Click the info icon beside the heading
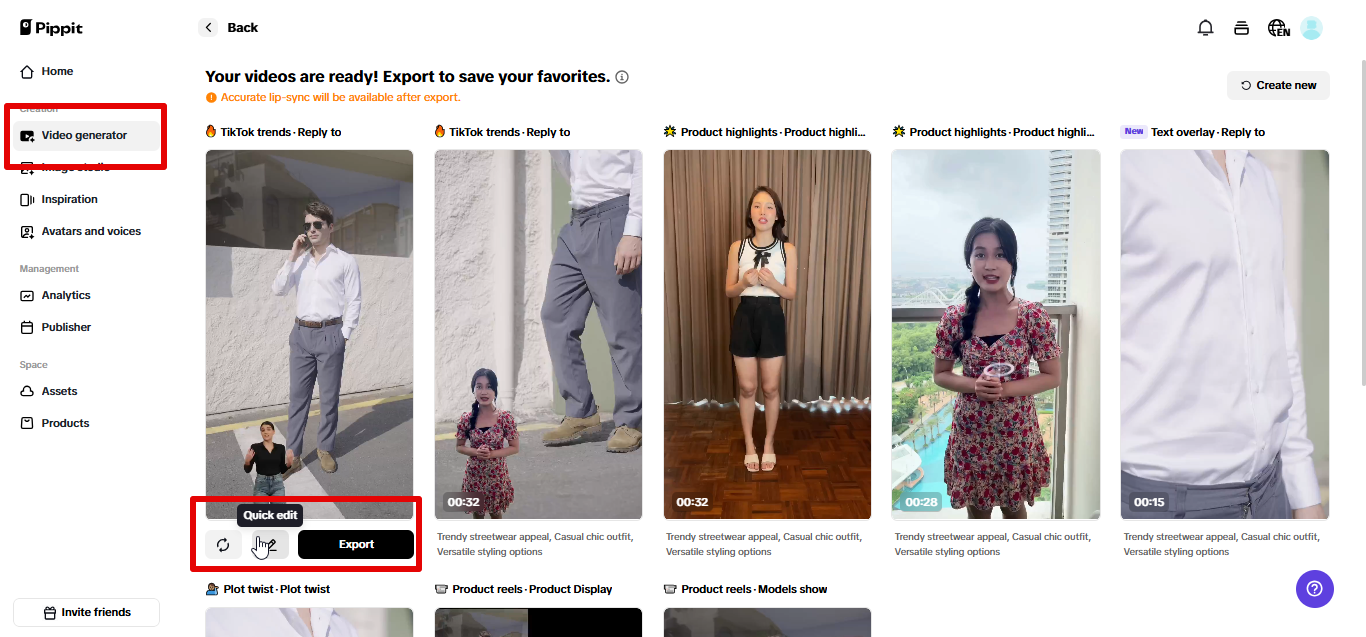Viewport: 1366px width, 637px height. tap(622, 77)
